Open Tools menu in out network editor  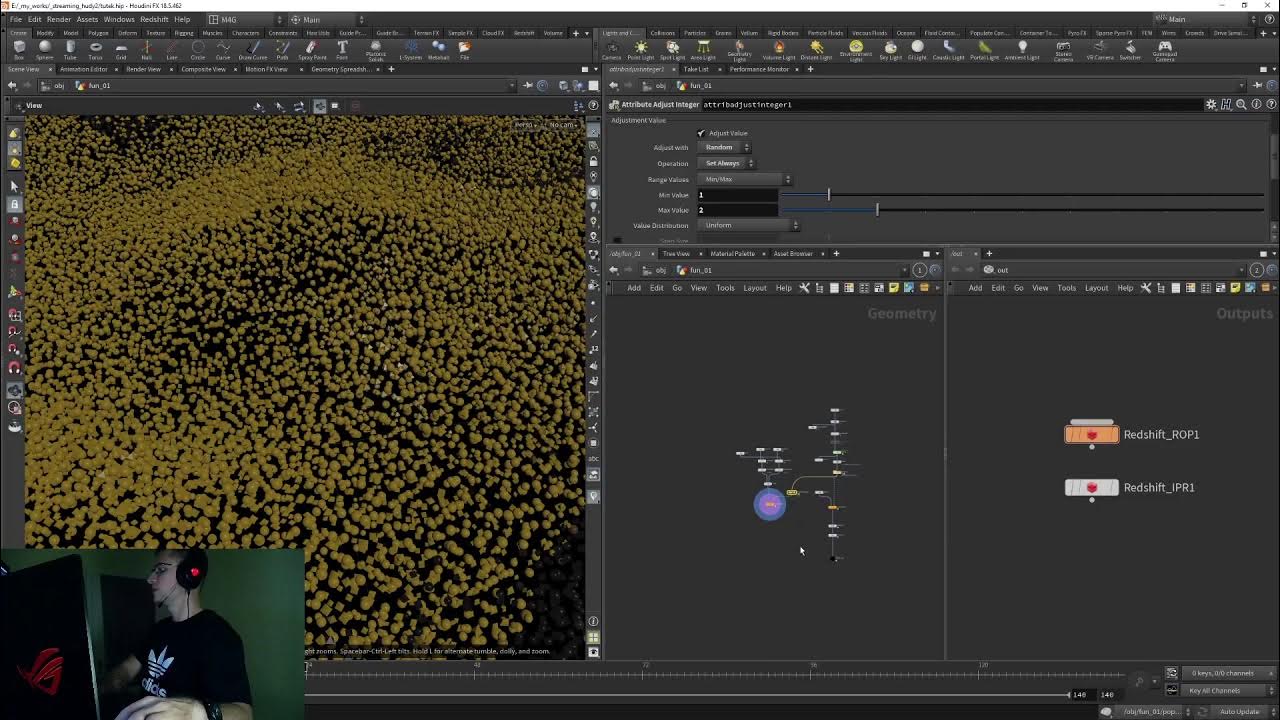point(1067,288)
